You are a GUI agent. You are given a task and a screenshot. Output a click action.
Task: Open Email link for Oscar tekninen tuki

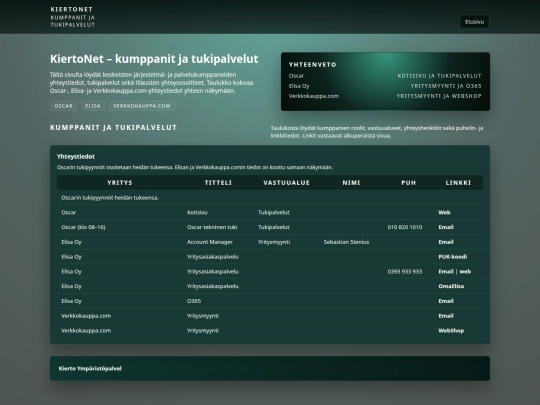446,227
